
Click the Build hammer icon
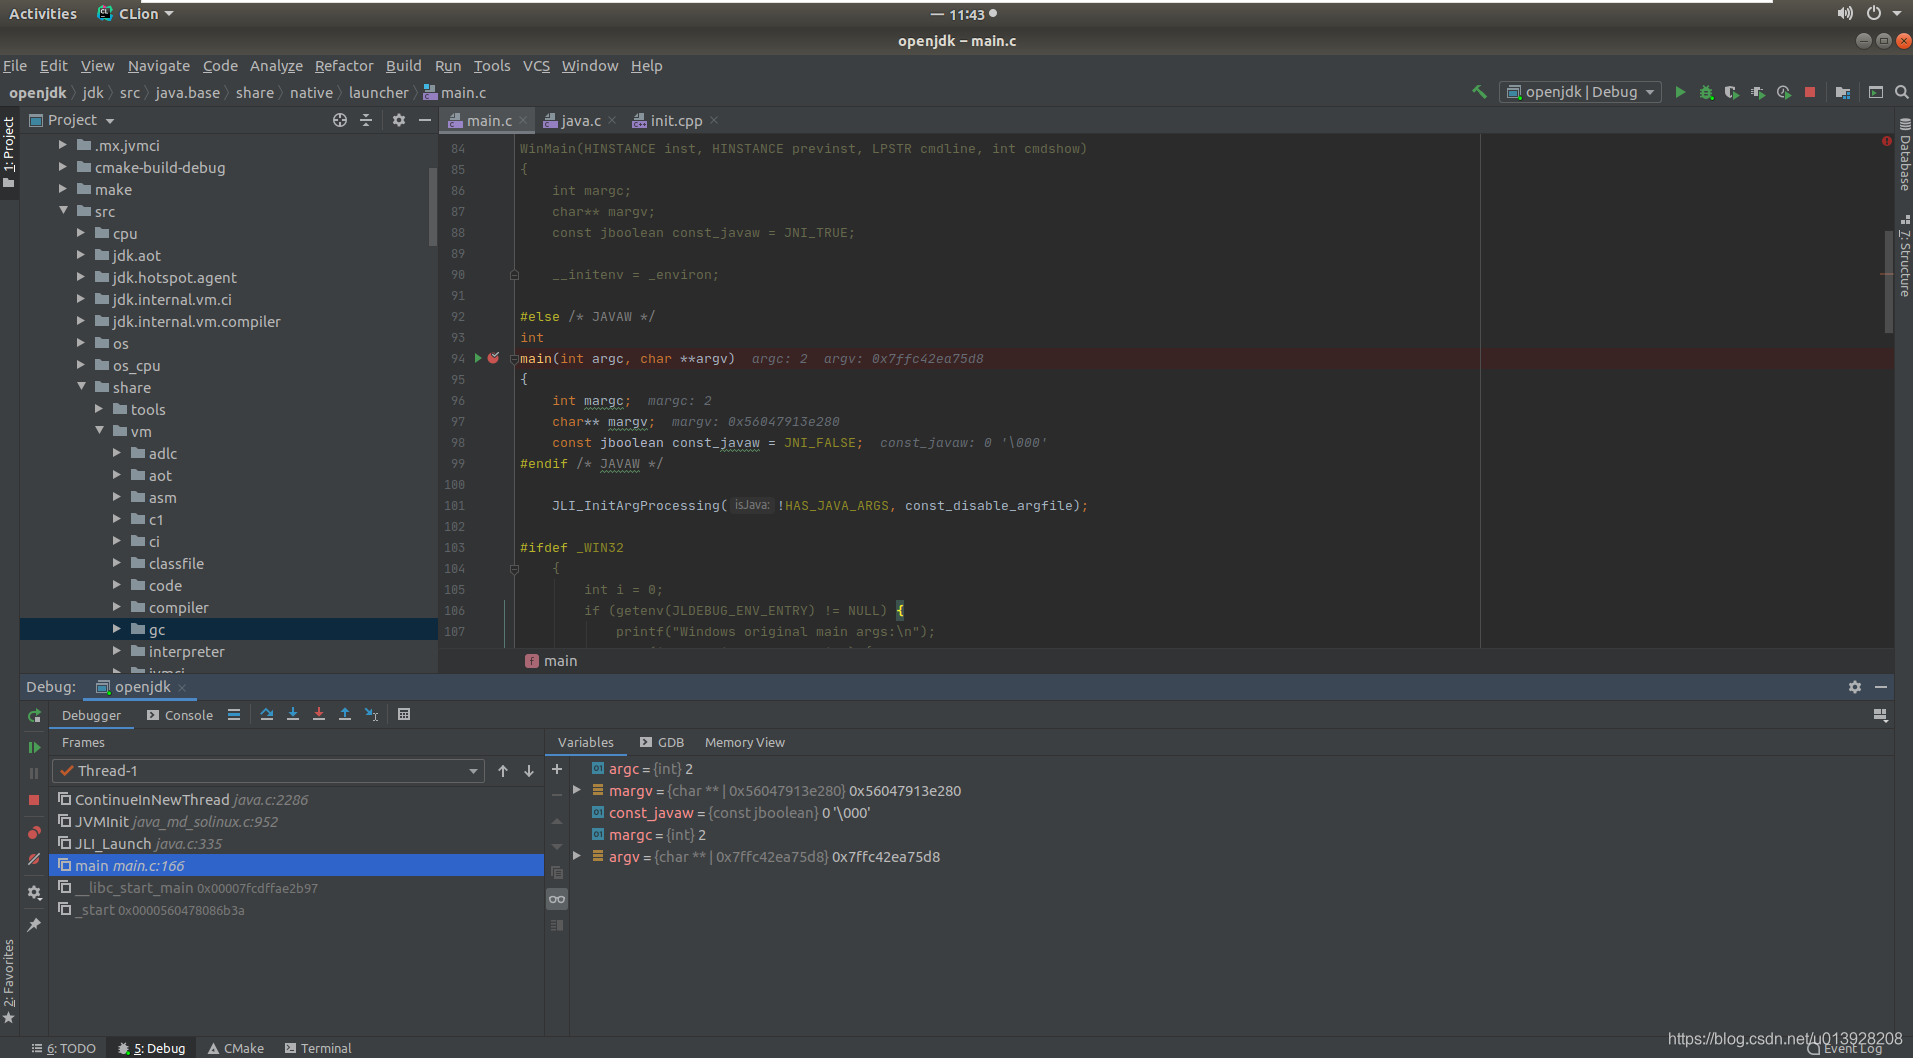pos(1479,92)
